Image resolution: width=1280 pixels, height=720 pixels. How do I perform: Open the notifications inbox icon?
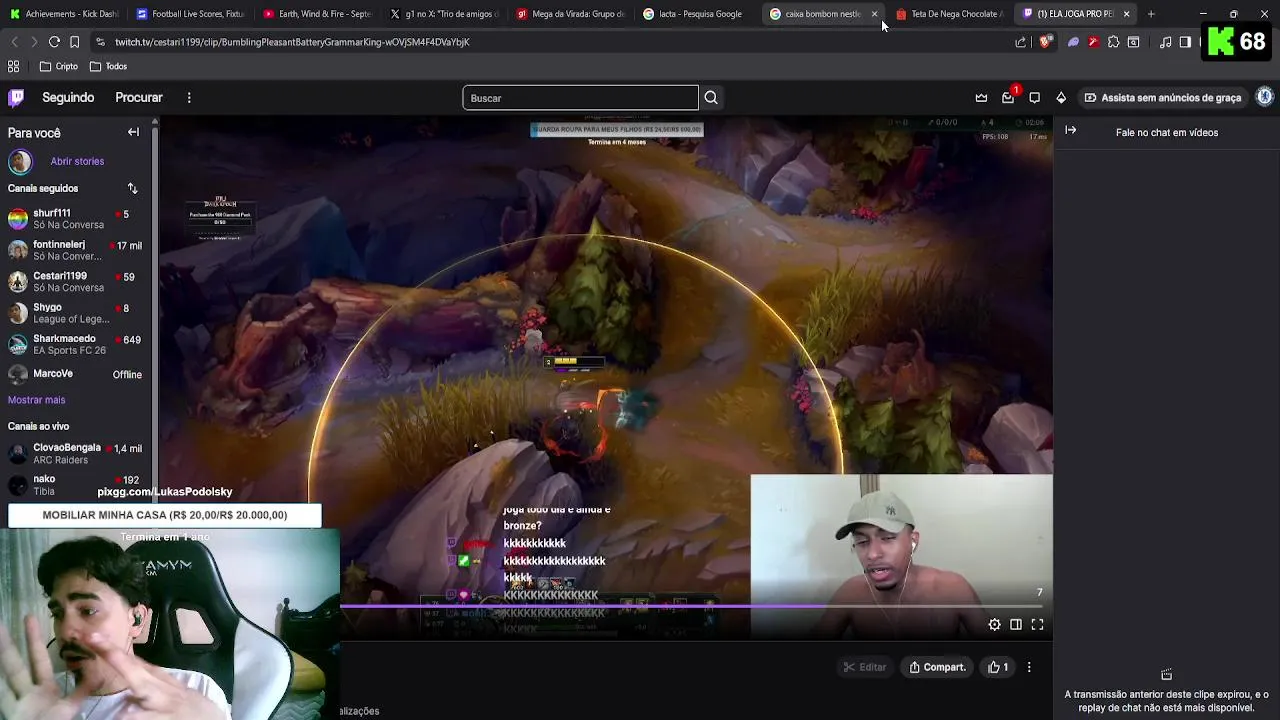1008,97
